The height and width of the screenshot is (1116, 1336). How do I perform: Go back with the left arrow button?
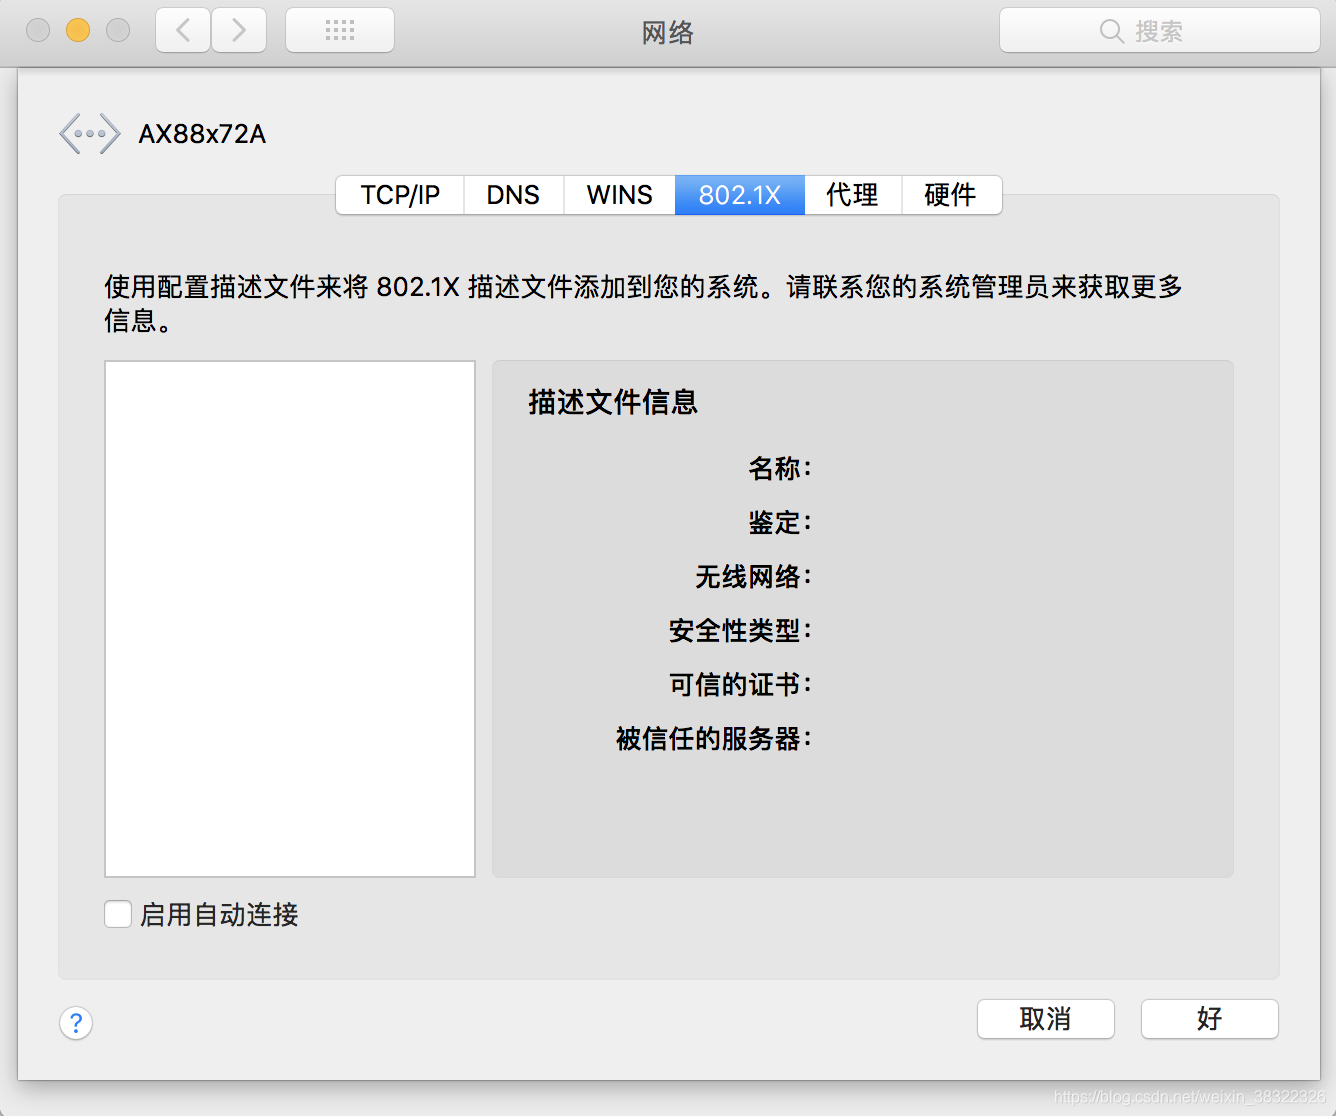click(x=183, y=30)
